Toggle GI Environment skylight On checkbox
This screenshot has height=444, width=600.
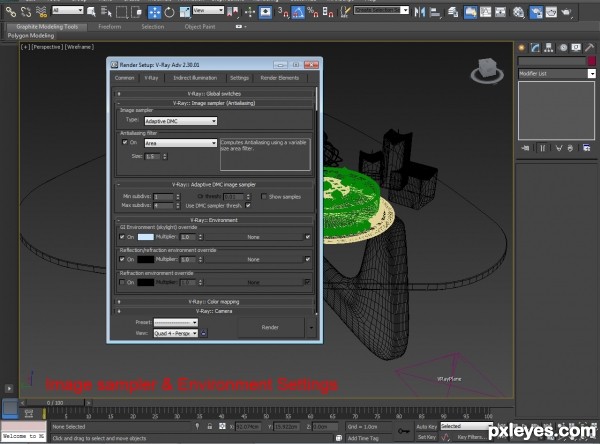[x=122, y=237]
